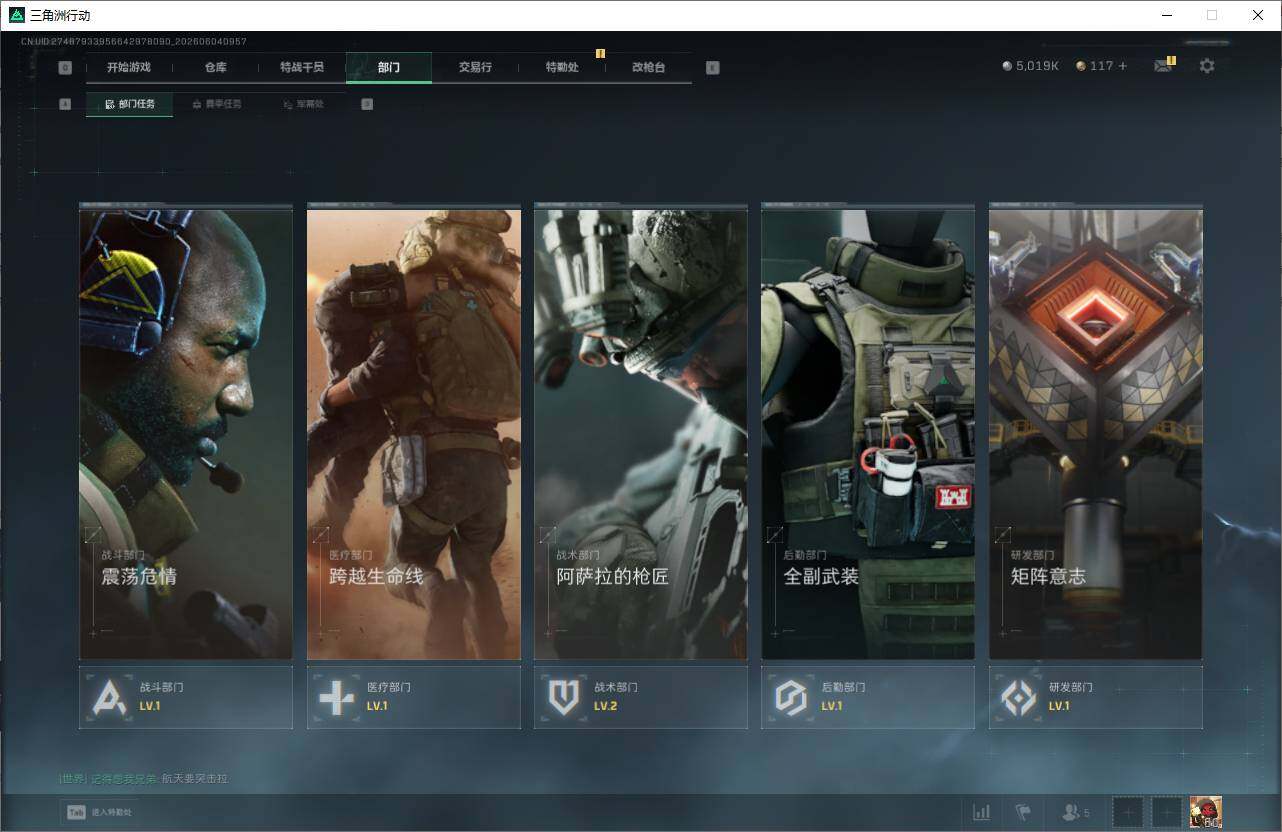Click the D key next sub-tab icon

pyautogui.click(x=367, y=104)
